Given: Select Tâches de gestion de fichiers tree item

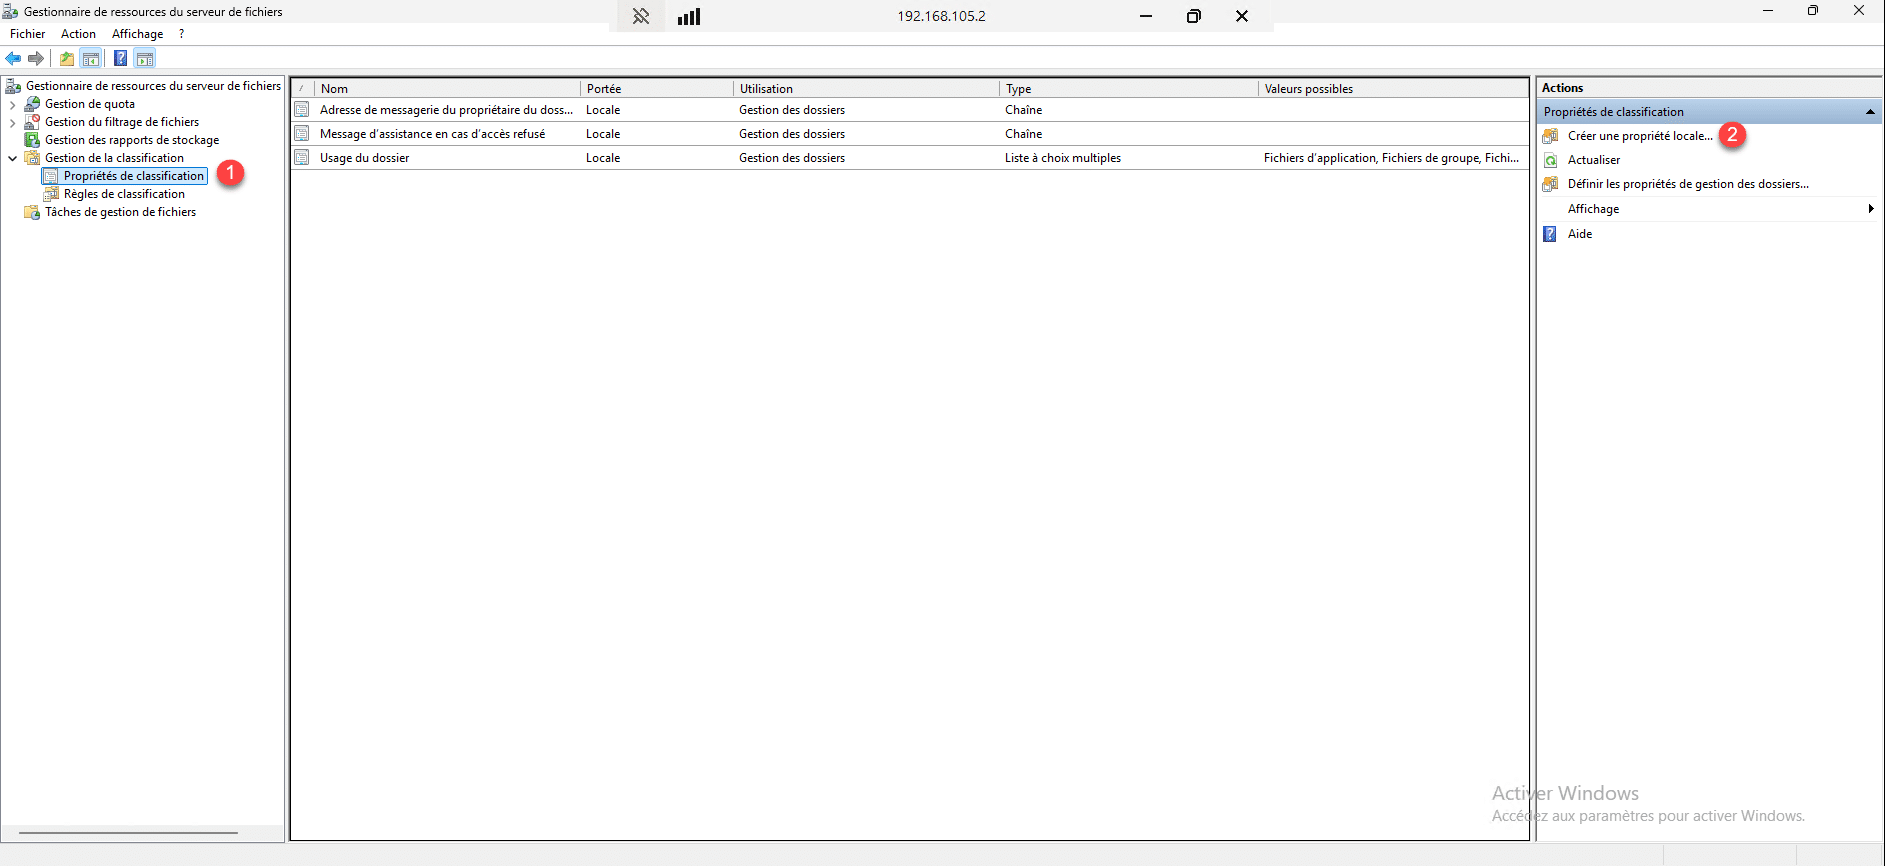Looking at the screenshot, I should tap(120, 212).
